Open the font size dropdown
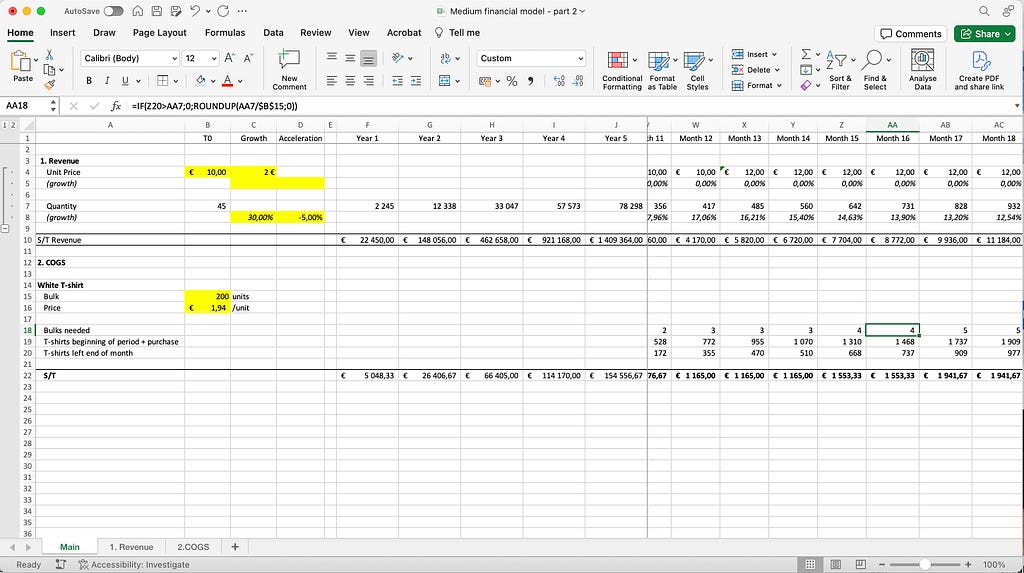Image resolution: width=1024 pixels, height=573 pixels. pos(214,58)
